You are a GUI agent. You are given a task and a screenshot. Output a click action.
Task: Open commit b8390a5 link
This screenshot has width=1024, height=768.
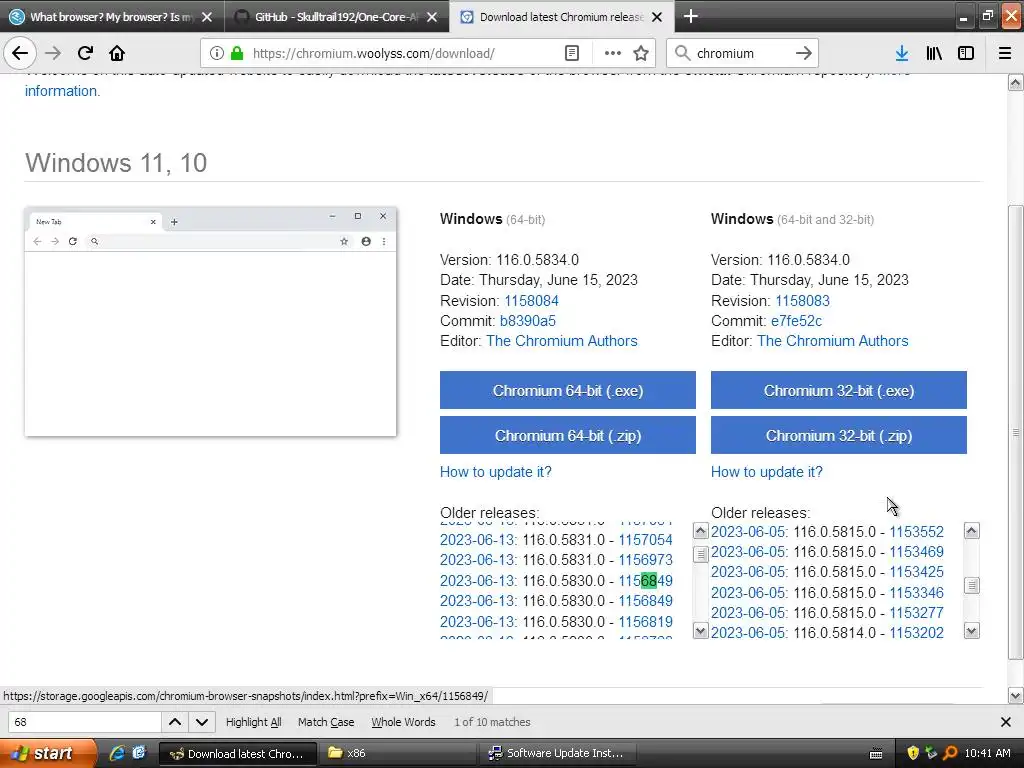[x=528, y=321]
